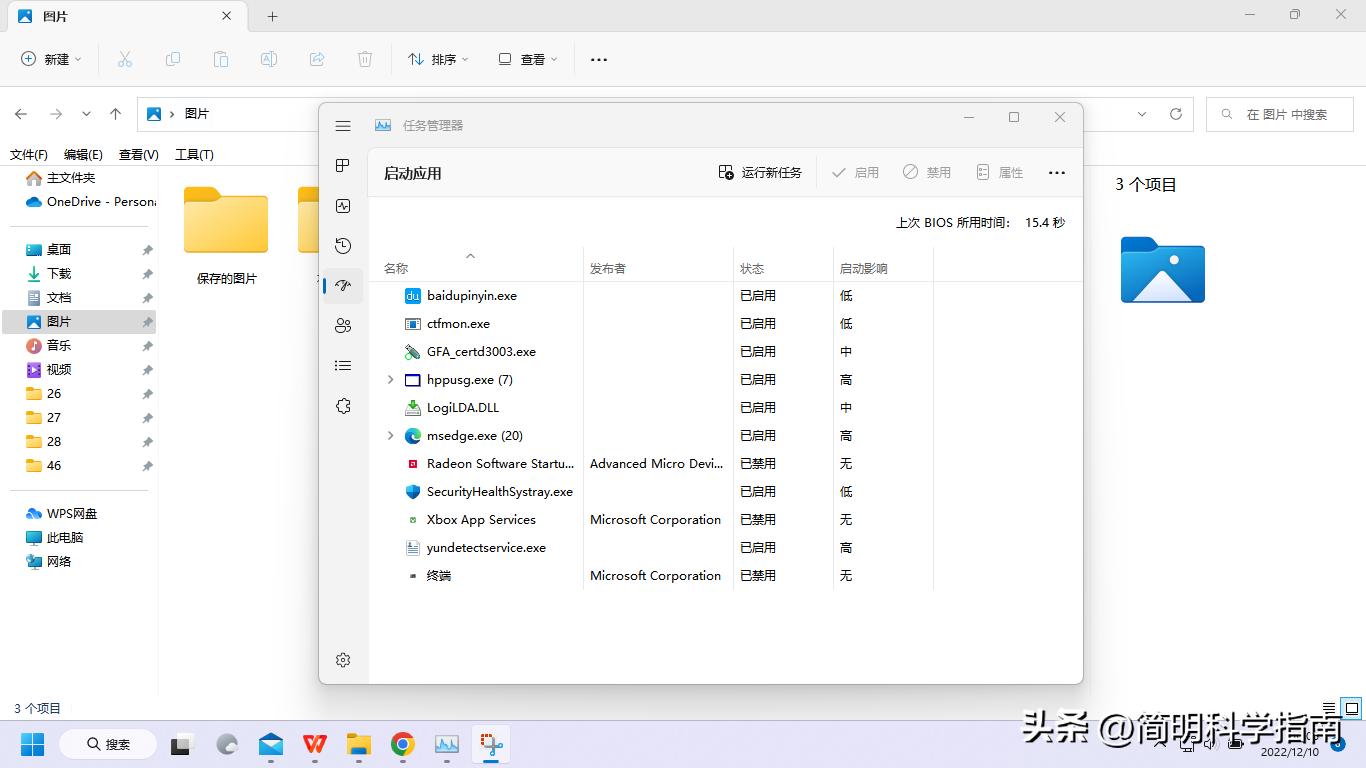This screenshot has width=1366, height=768.
Task: Sort startup apps by the 名称 column
Action: click(x=395, y=267)
